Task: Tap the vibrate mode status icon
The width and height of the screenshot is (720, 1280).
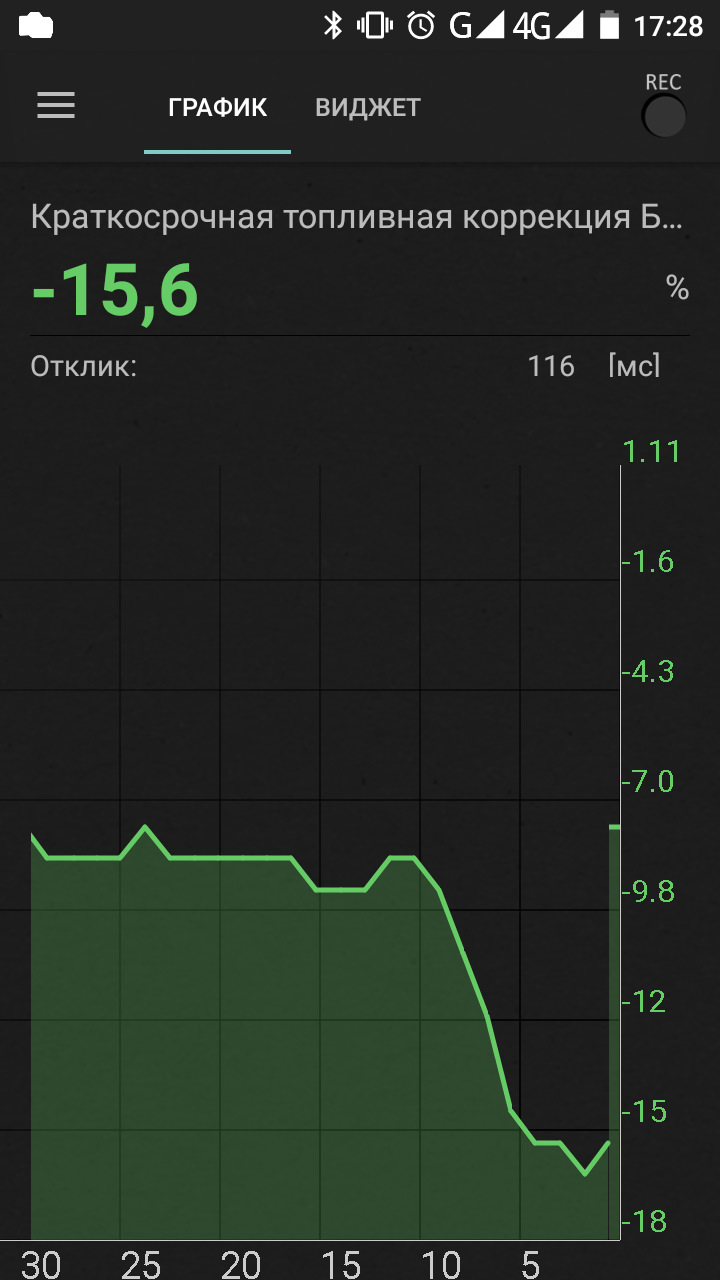Action: coord(375,26)
